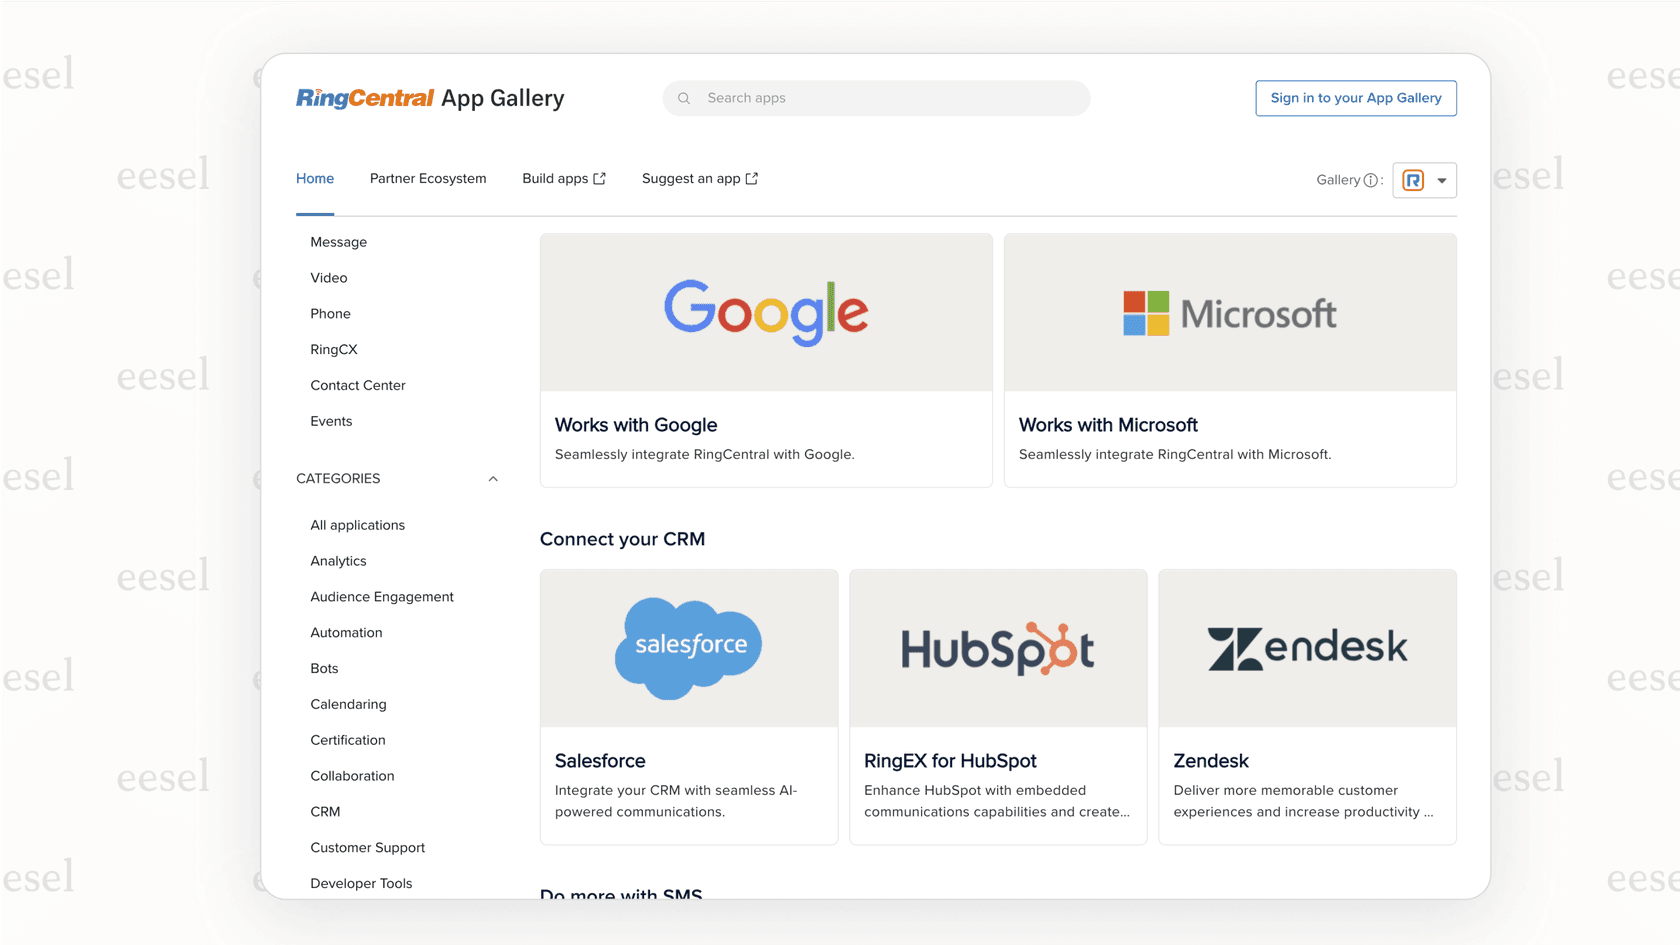Click the external link icon beside Suggest an app

[752, 177]
